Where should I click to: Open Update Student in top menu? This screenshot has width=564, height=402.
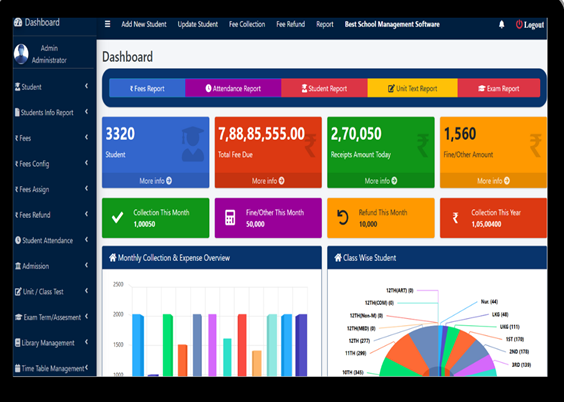tap(197, 24)
